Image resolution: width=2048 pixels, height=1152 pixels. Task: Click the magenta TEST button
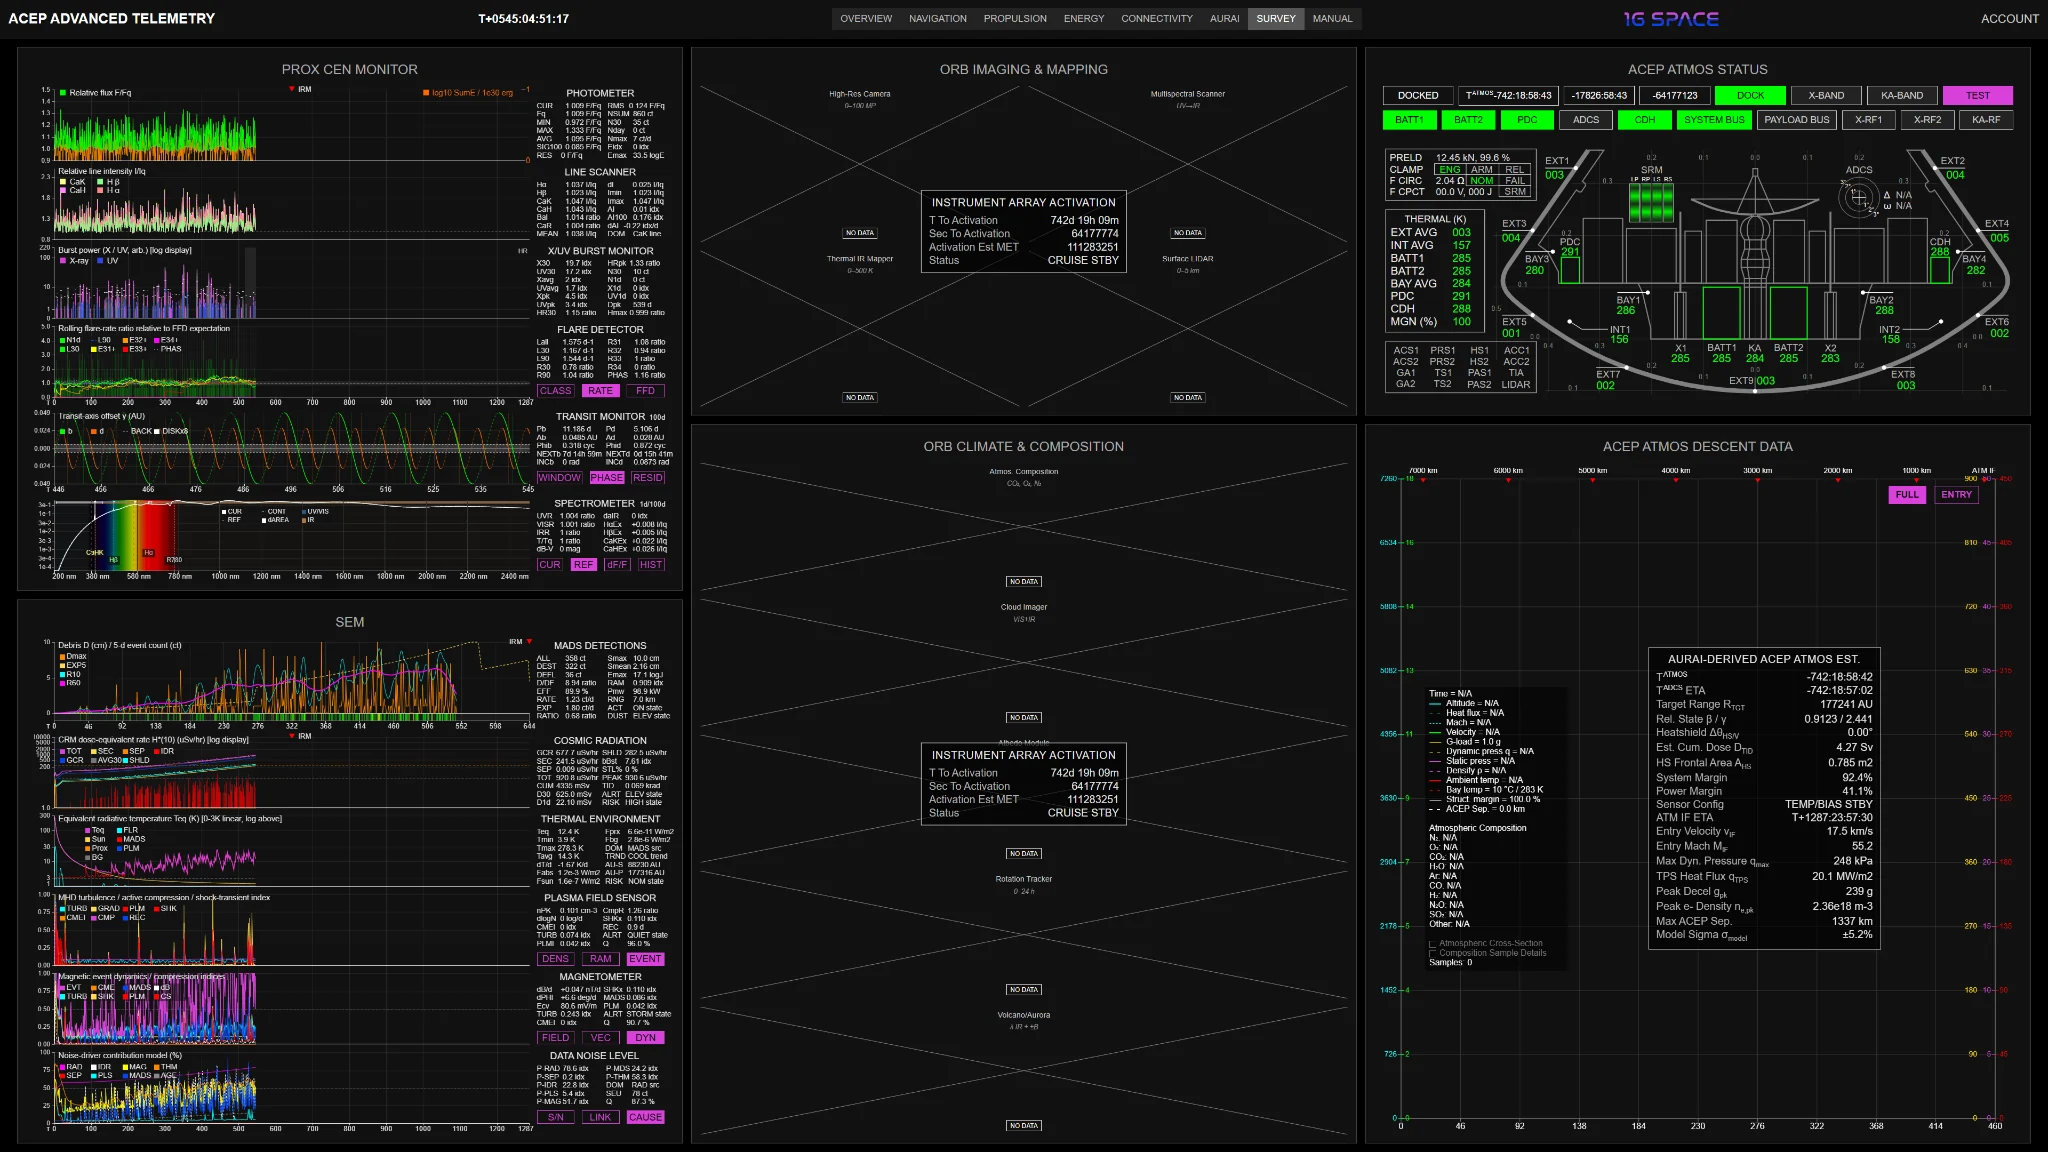1978,96
